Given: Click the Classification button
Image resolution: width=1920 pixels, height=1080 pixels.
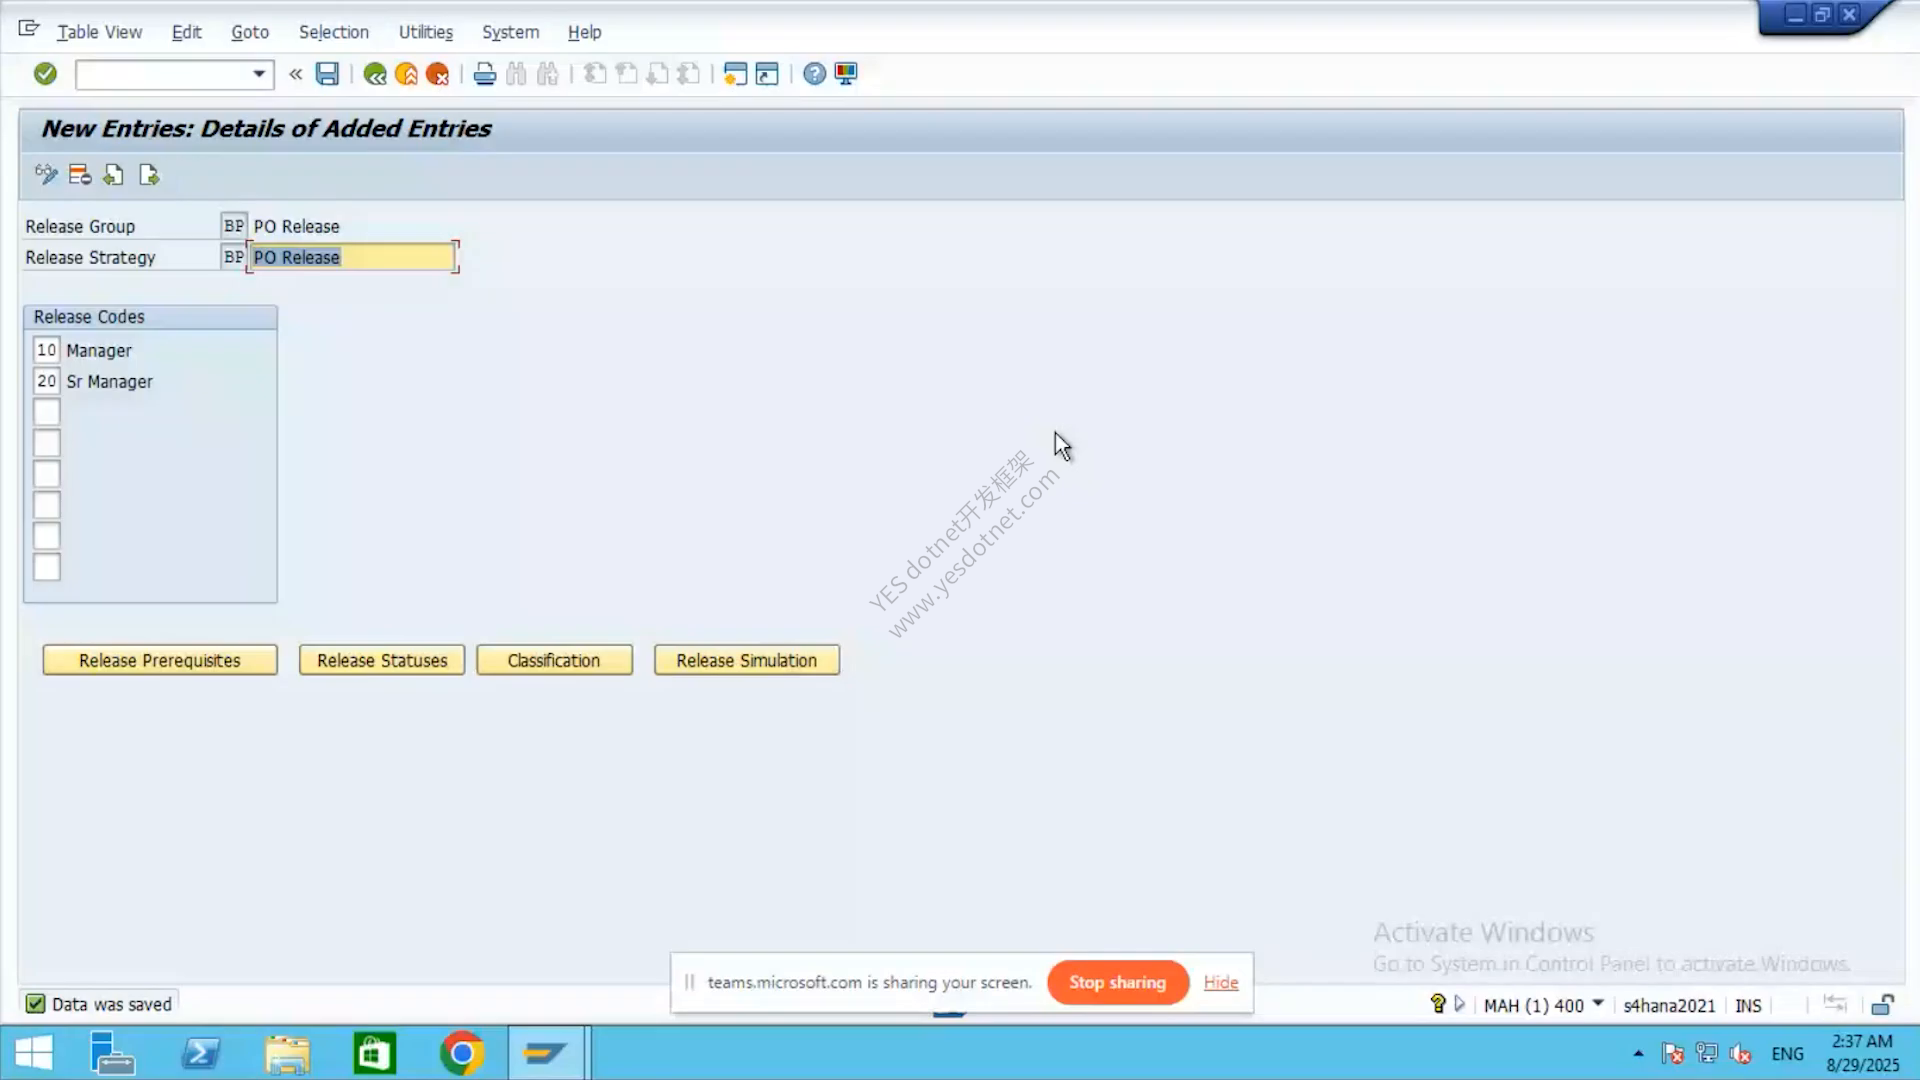Looking at the screenshot, I should click(554, 660).
